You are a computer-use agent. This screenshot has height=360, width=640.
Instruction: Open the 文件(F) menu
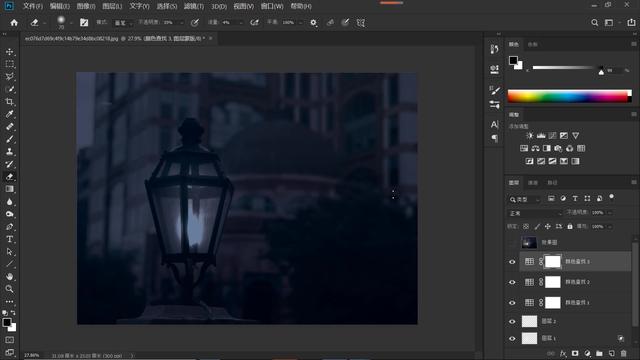point(33,6)
